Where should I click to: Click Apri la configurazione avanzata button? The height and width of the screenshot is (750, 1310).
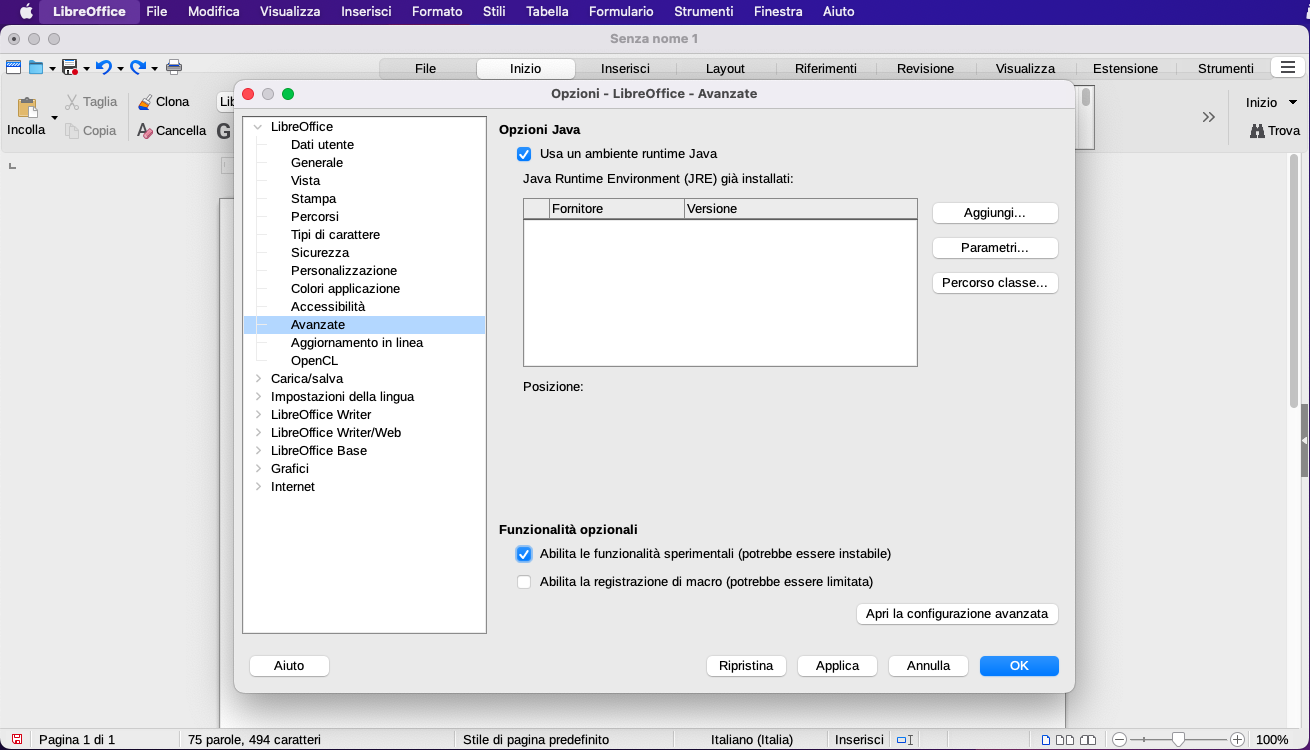[956, 614]
